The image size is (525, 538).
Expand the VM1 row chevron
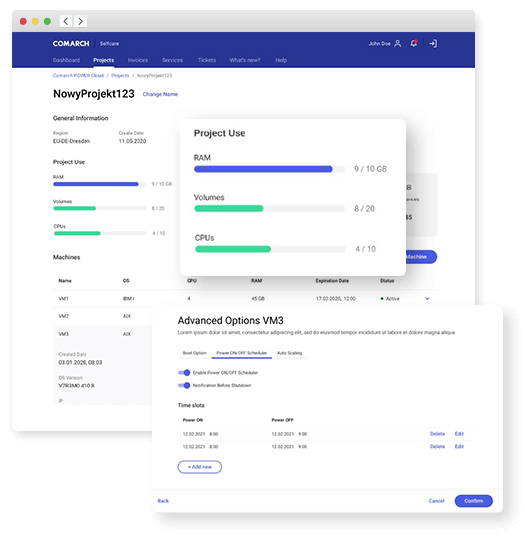coord(427,299)
